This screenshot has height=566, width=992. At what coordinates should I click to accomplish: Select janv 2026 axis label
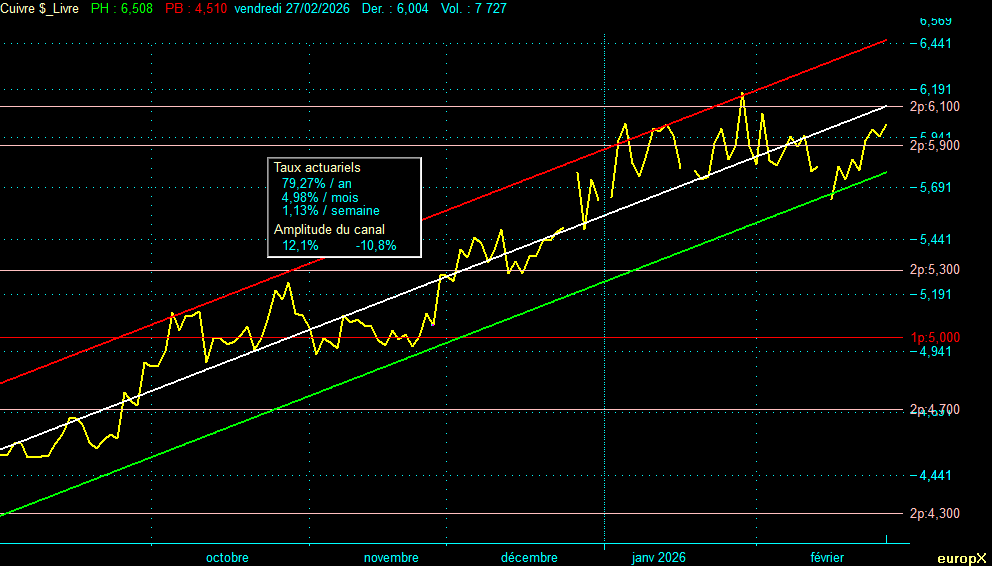tap(658, 557)
